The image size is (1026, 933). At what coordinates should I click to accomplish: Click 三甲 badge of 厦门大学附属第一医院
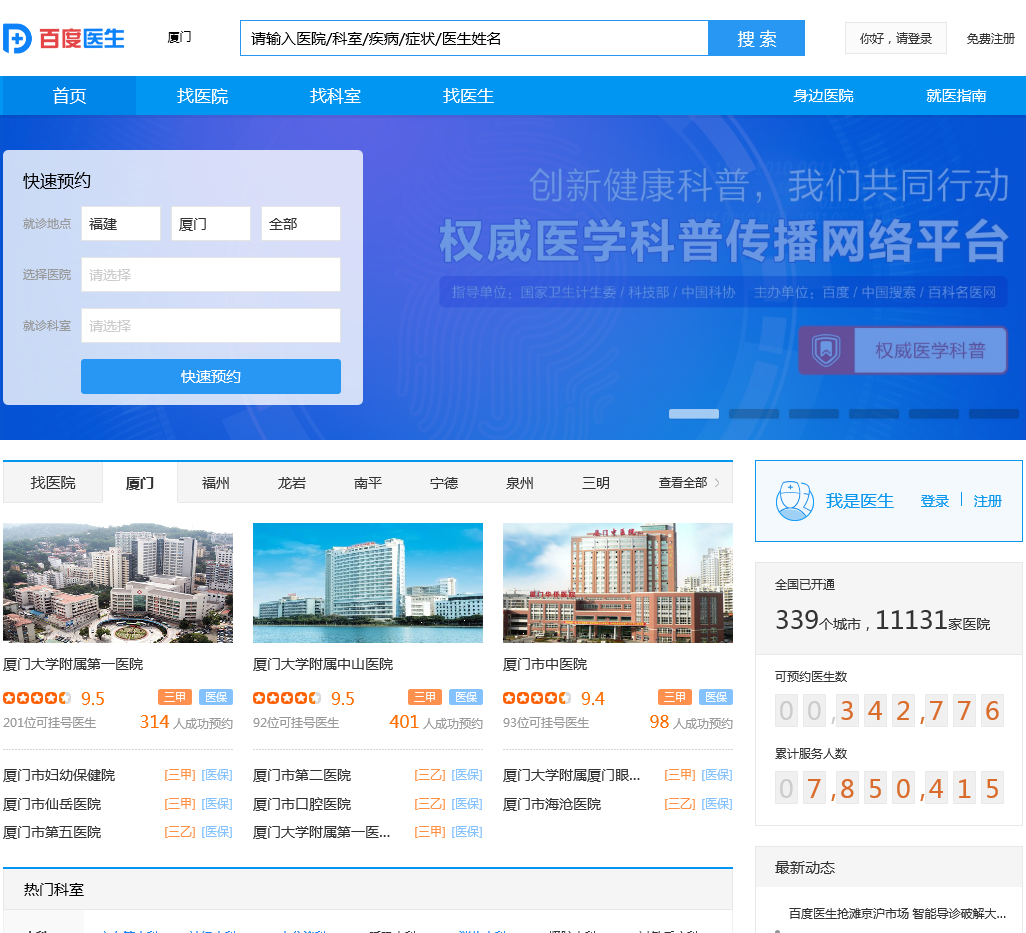click(x=175, y=697)
